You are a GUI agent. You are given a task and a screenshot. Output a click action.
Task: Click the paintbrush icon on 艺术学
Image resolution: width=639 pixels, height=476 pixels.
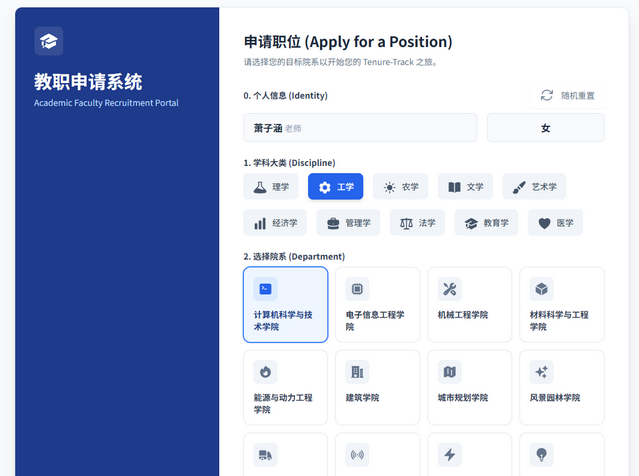[519, 187]
